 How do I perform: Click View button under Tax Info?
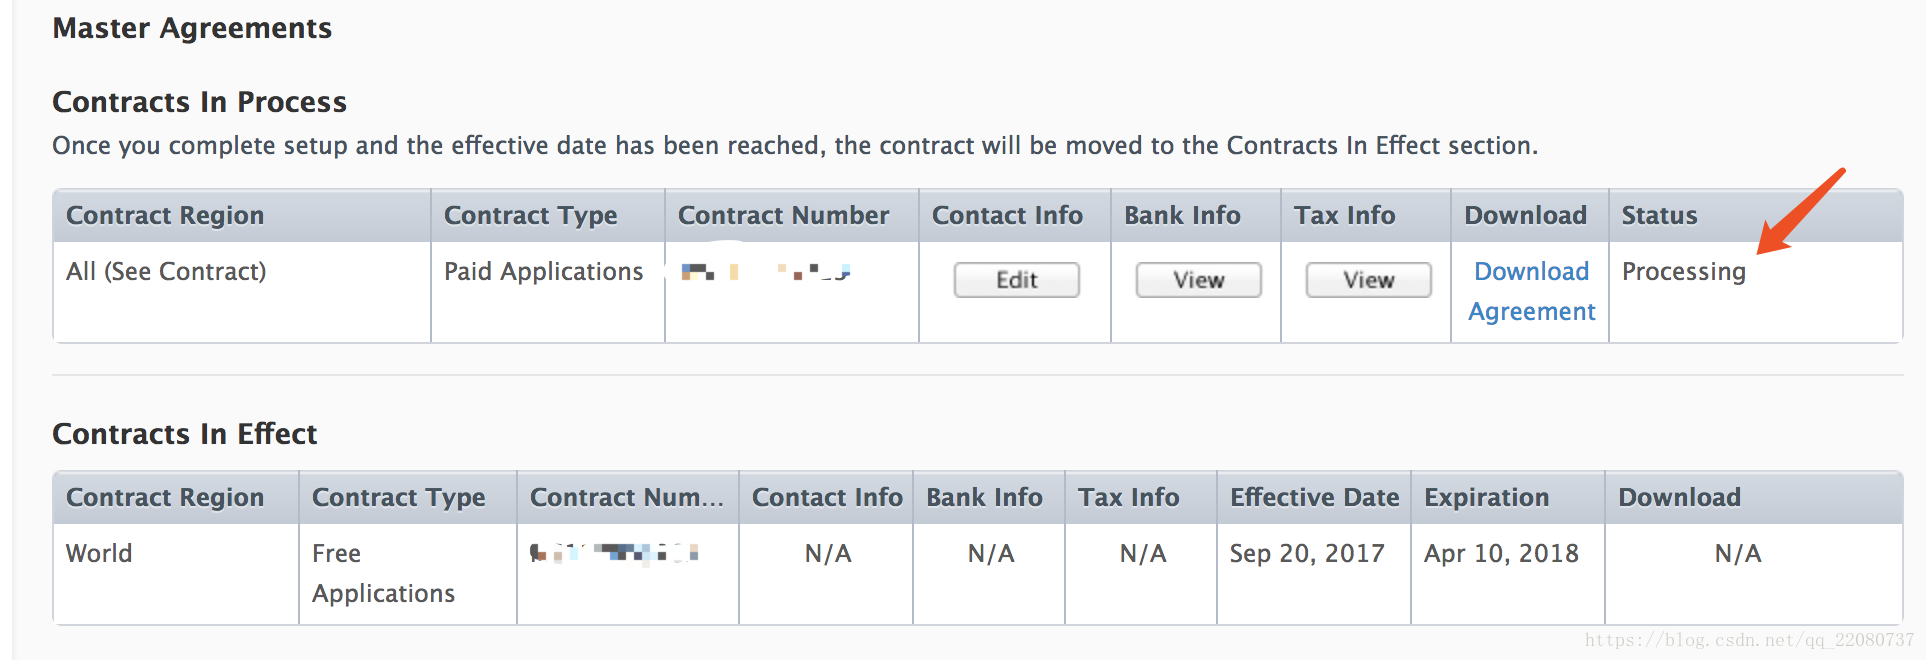coord(1368,280)
